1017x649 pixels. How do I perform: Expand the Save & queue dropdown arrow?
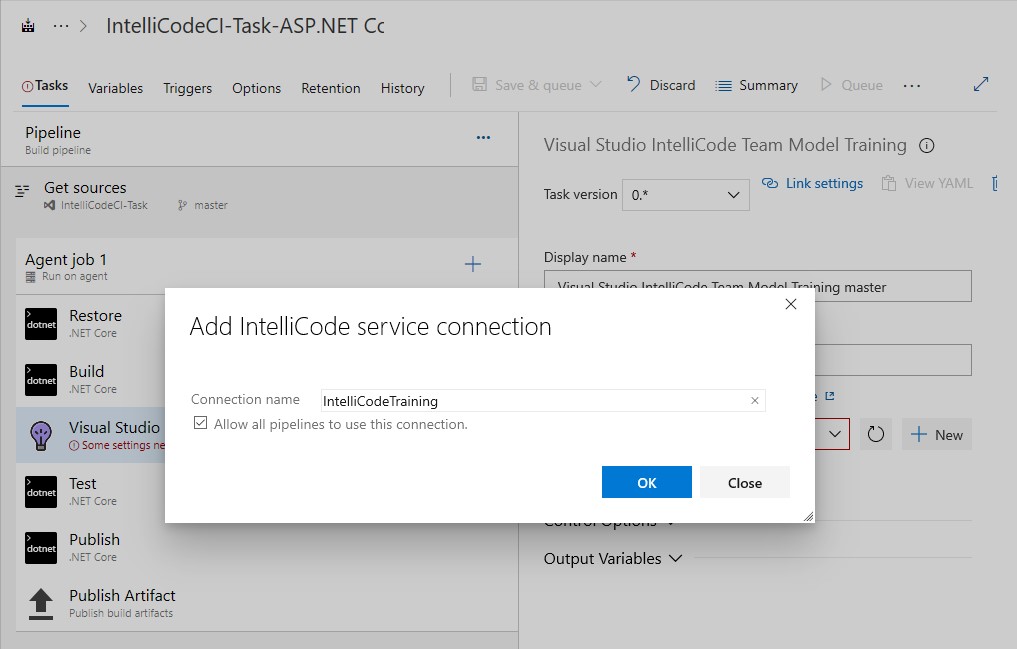click(x=595, y=85)
